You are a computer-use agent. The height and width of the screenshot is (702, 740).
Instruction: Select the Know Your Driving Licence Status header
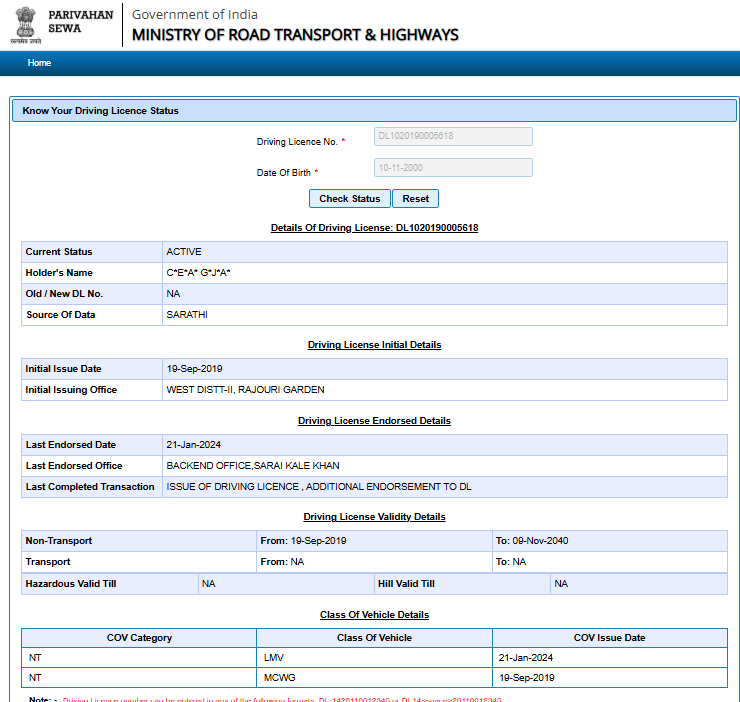pos(101,111)
